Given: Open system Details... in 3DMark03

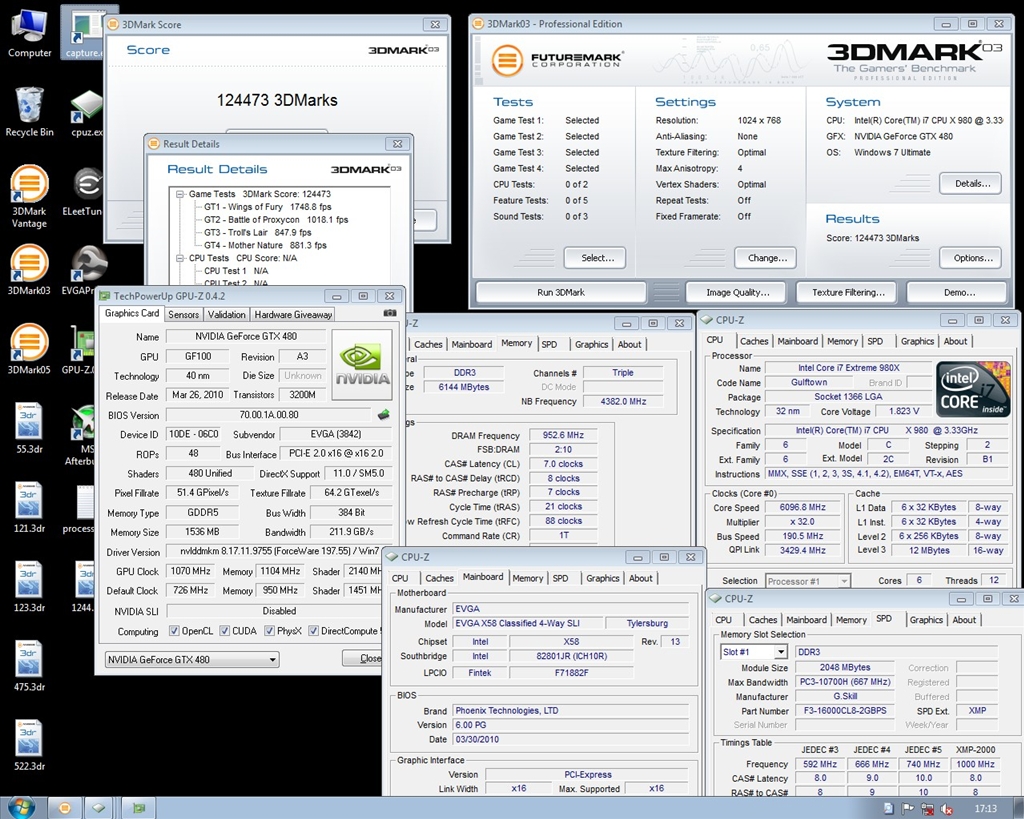Looking at the screenshot, I should [972, 184].
